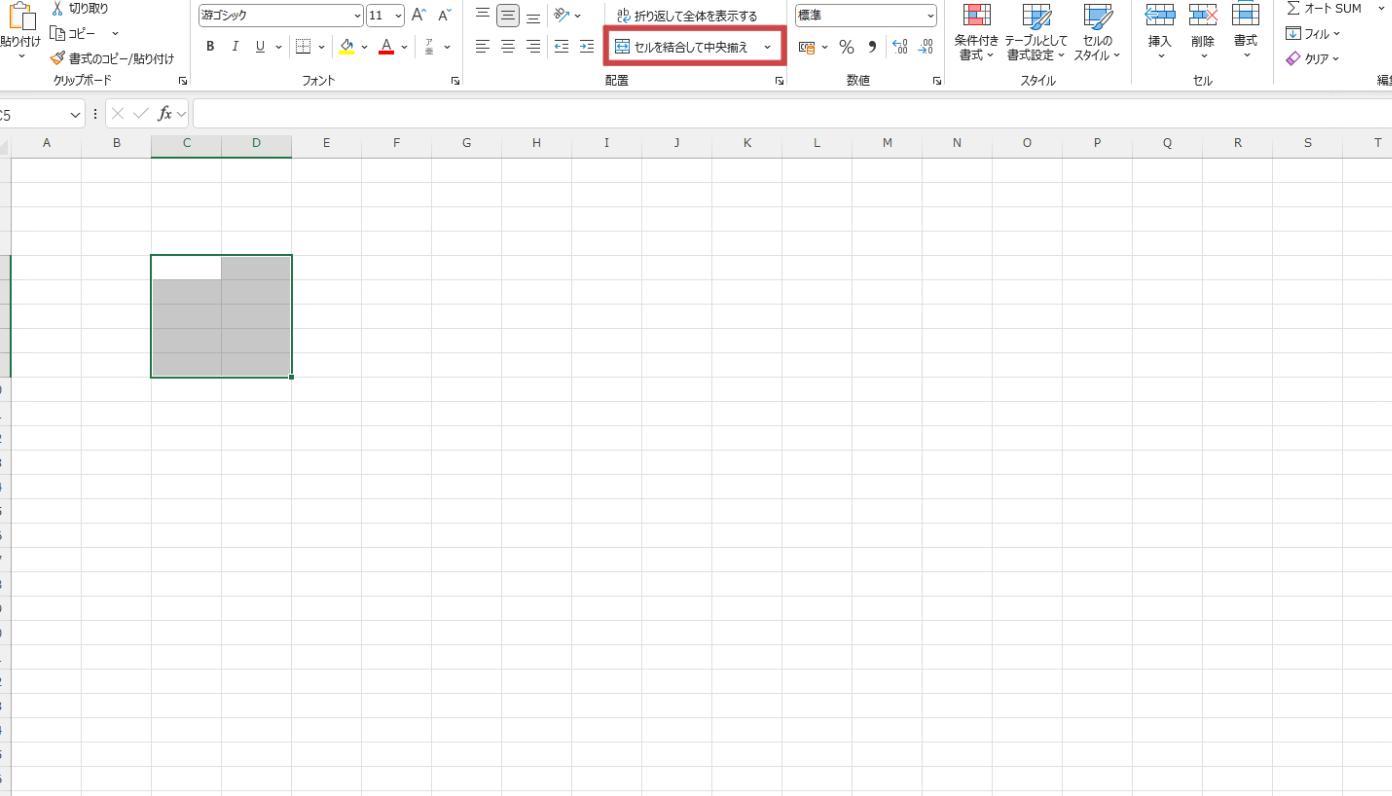1392x796 pixels.
Task: Click the text orientation icon
Action: click(562, 15)
